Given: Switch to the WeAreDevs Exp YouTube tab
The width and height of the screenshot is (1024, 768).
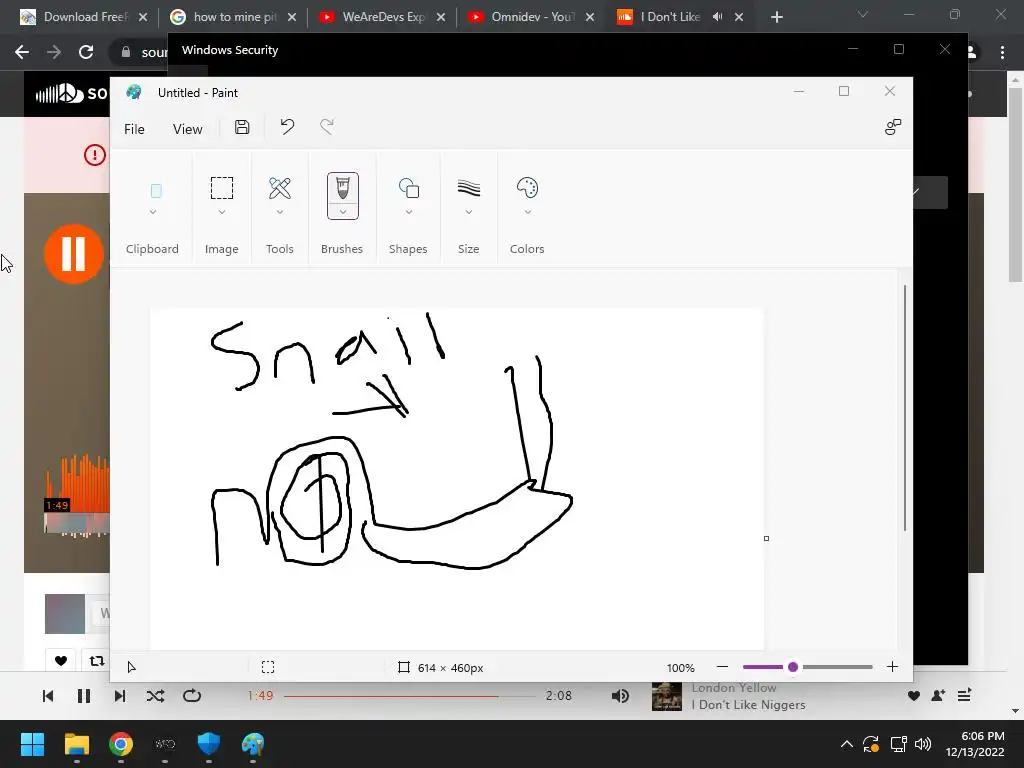Looking at the screenshot, I should [382, 17].
